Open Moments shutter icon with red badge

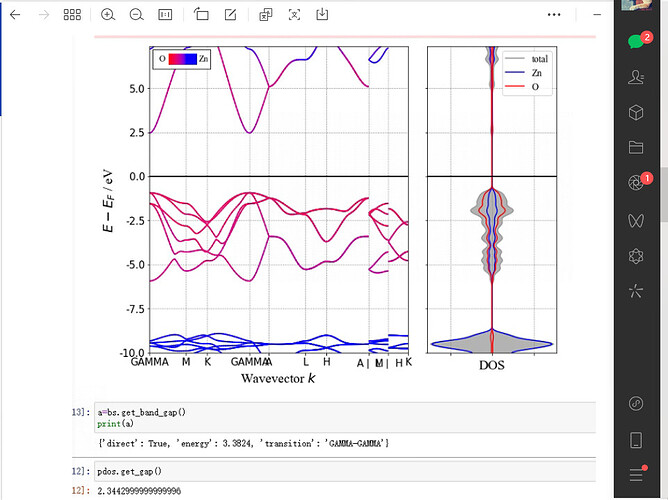635,183
